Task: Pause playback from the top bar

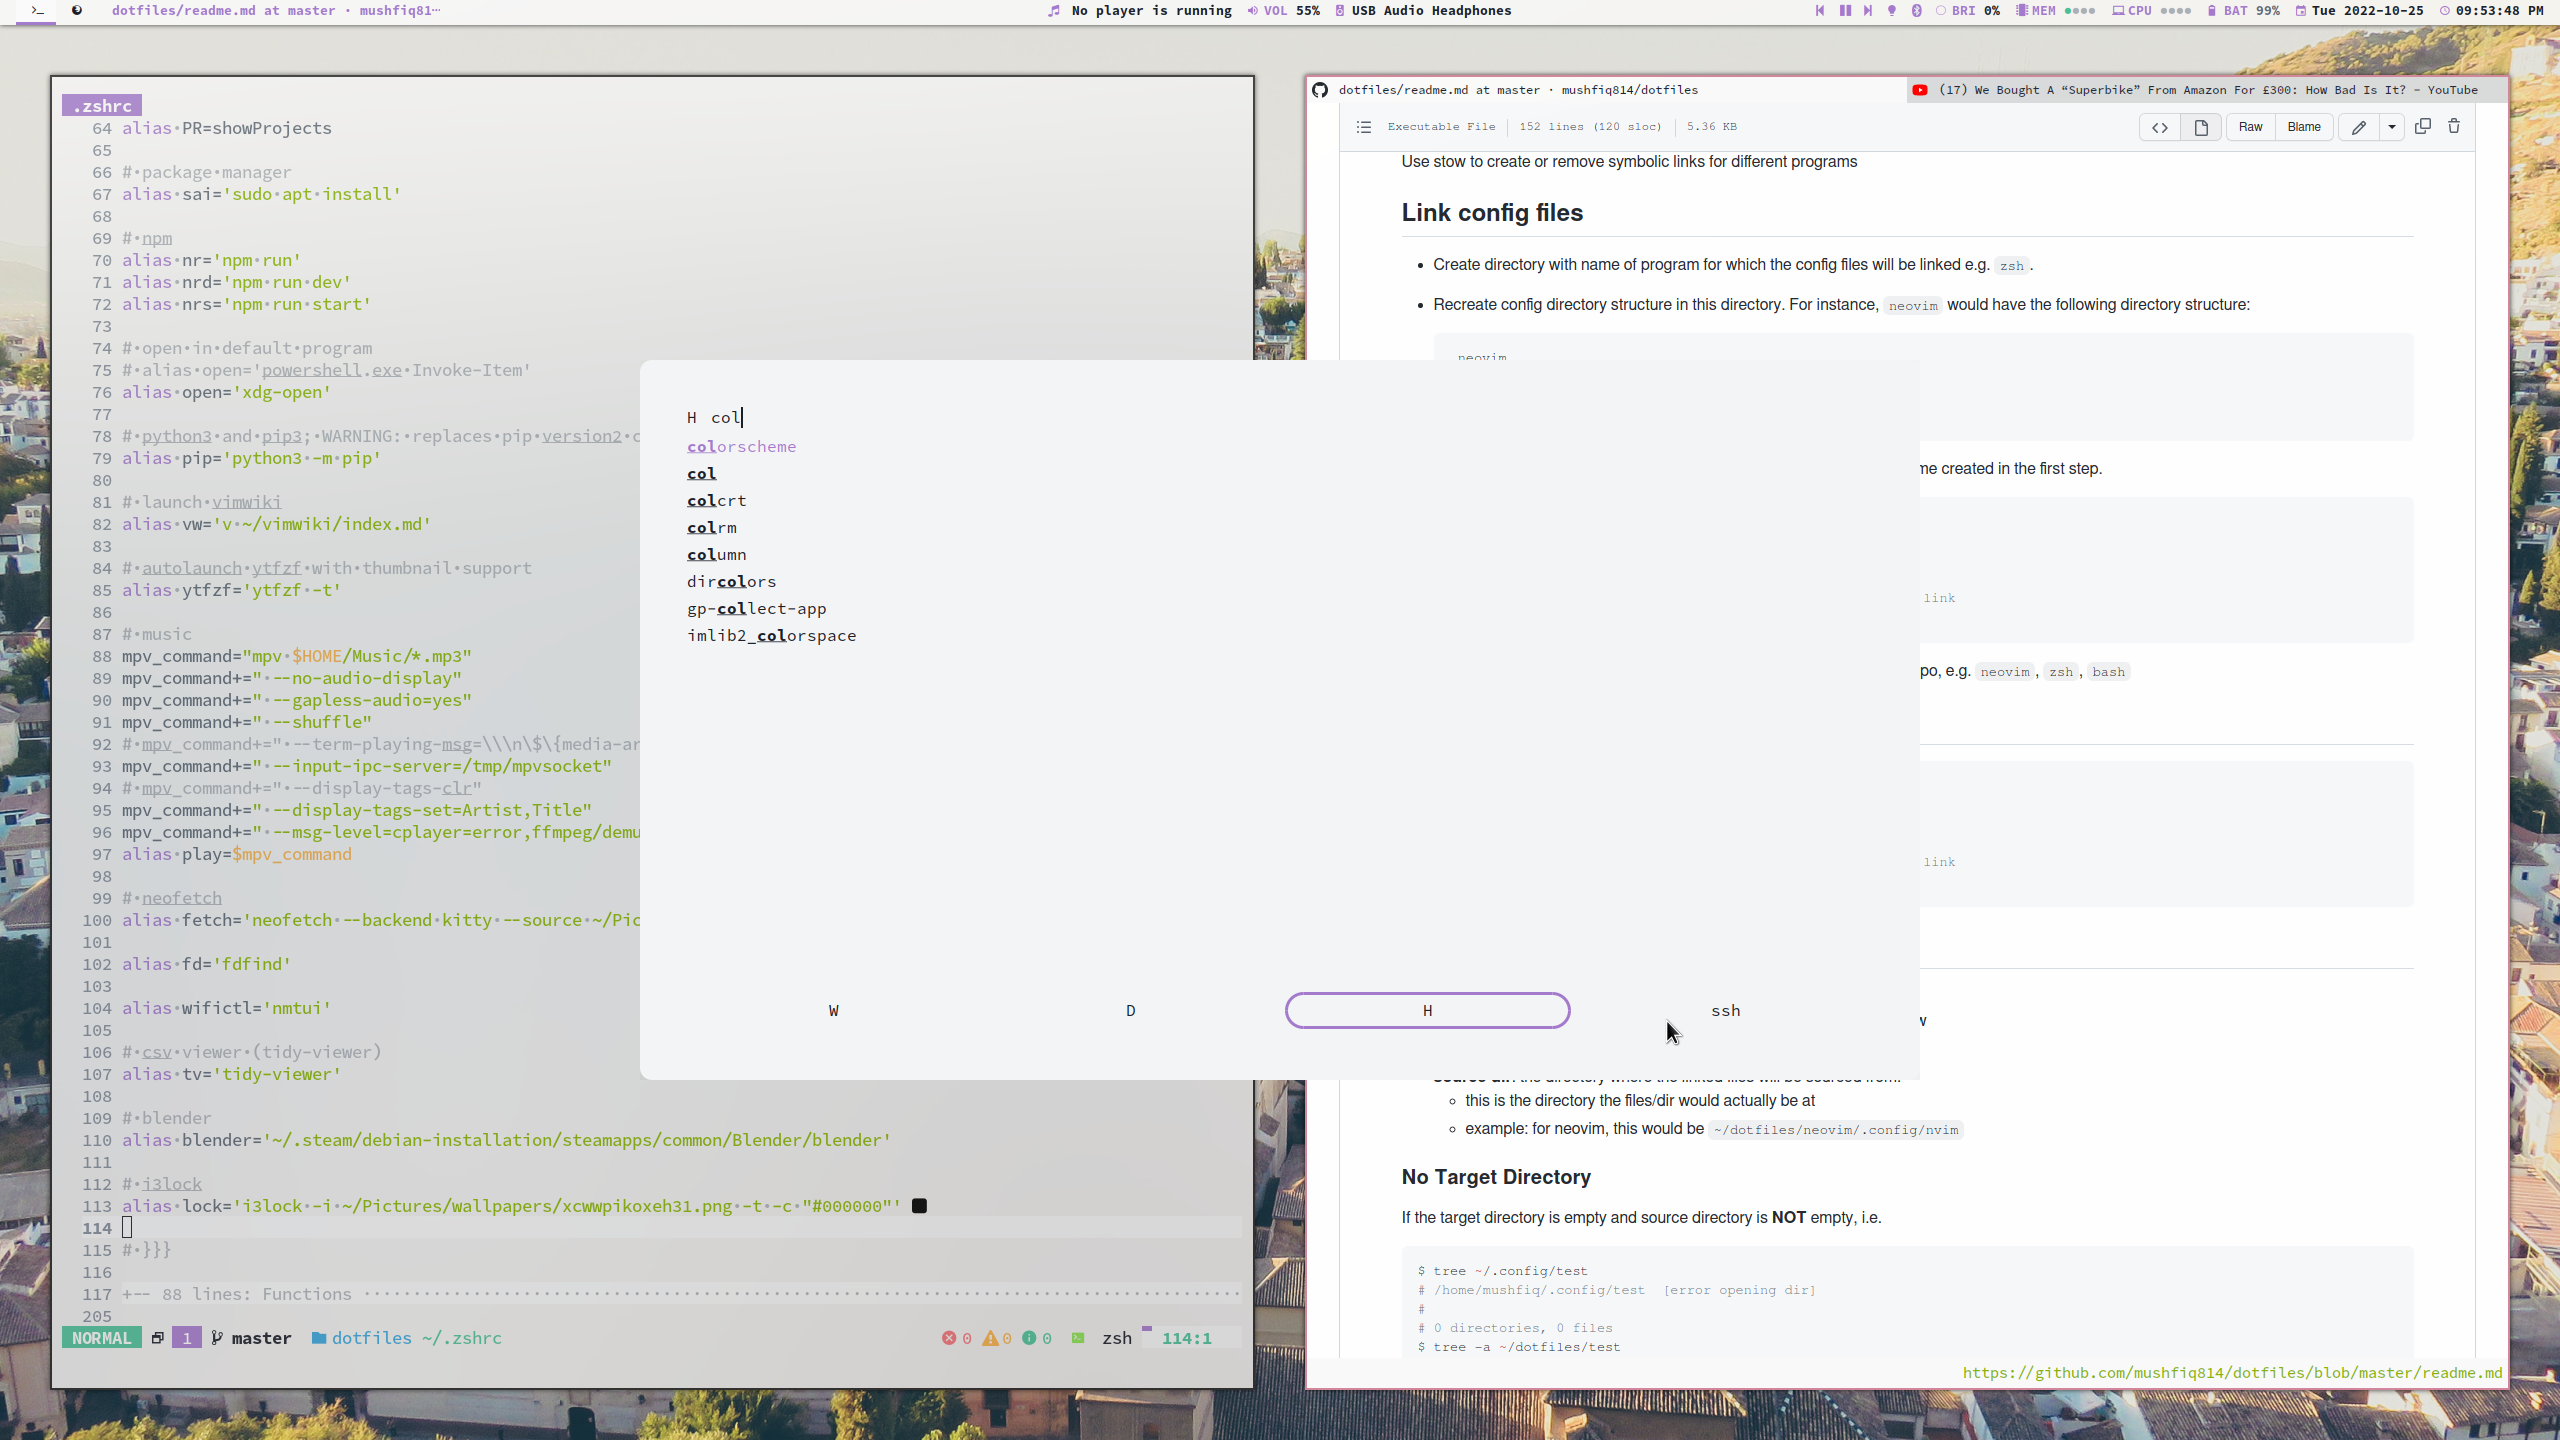Action: coord(1844,11)
